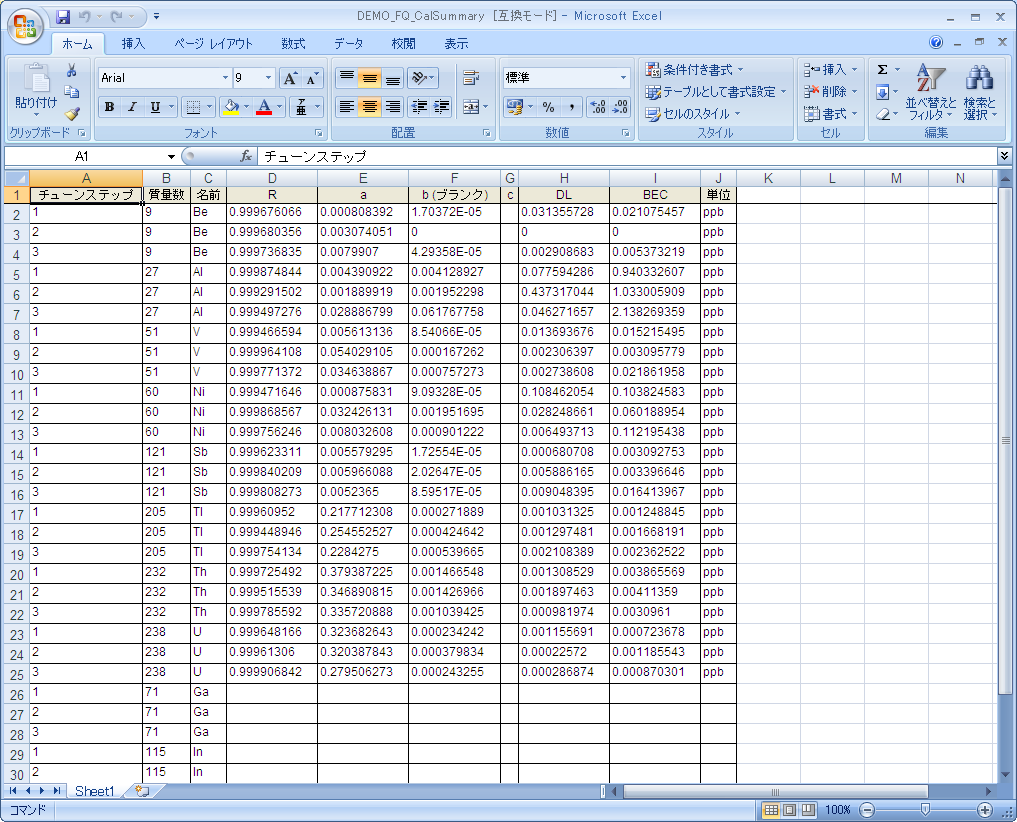Click the horizontal scrollbar thumb
The image size is (1017, 822).
pos(775,792)
